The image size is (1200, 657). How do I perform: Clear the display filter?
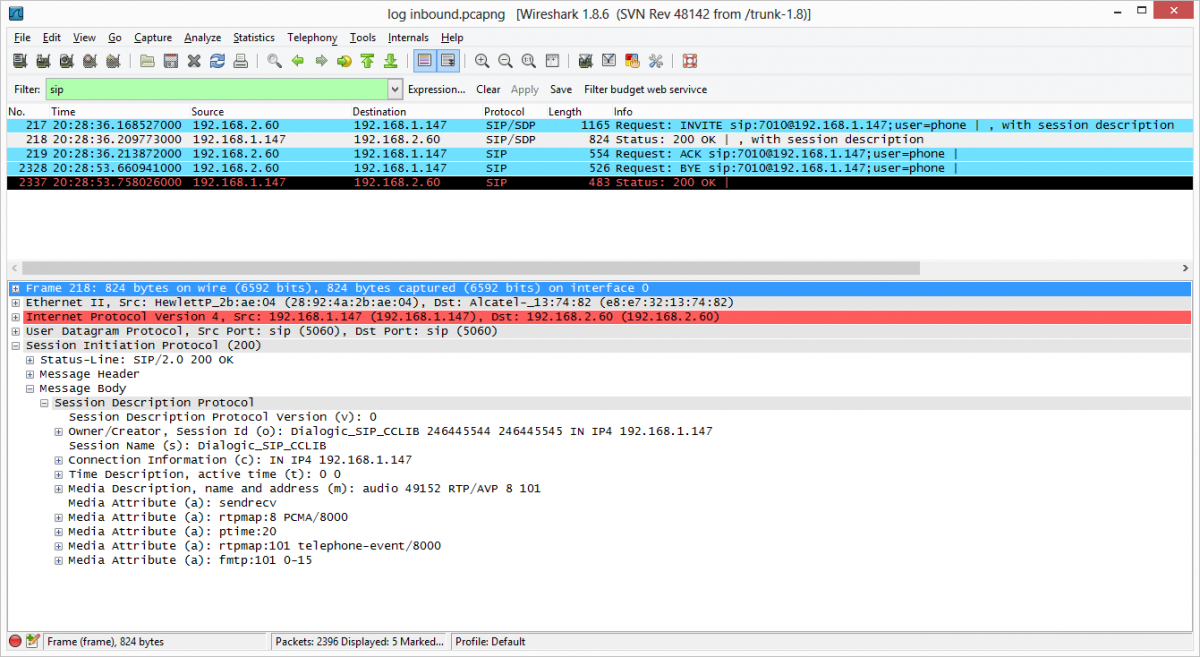click(x=488, y=89)
